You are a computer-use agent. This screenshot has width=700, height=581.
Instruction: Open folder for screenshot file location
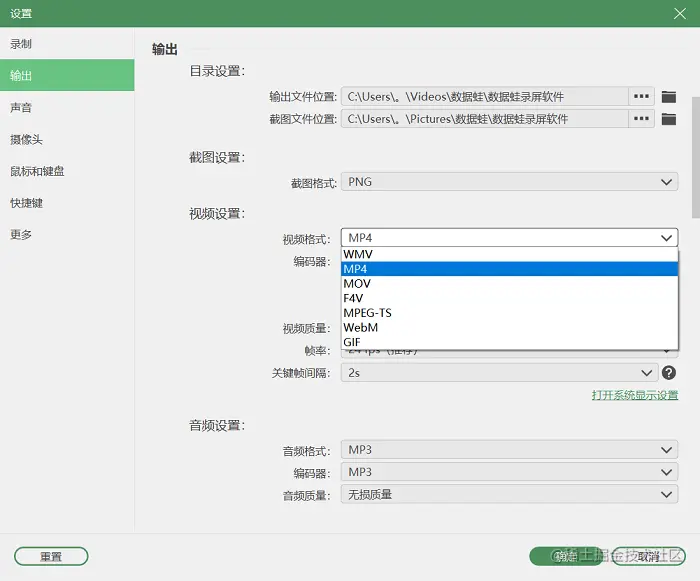668,119
